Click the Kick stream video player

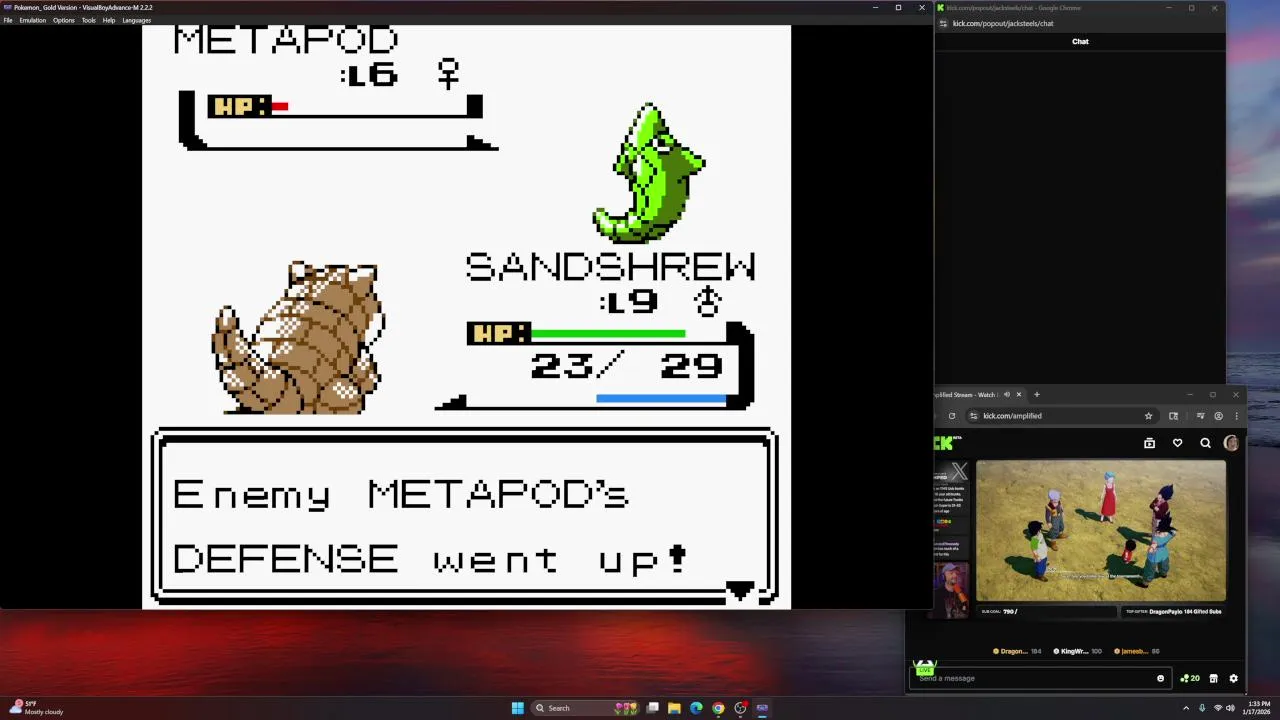point(1100,530)
